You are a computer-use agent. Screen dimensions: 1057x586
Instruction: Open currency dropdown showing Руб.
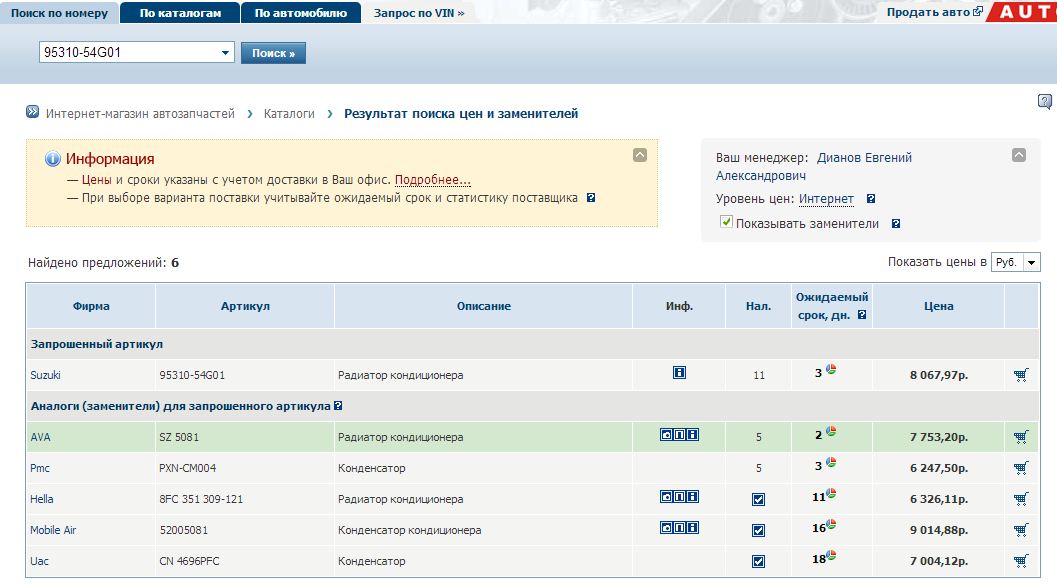click(1031, 262)
